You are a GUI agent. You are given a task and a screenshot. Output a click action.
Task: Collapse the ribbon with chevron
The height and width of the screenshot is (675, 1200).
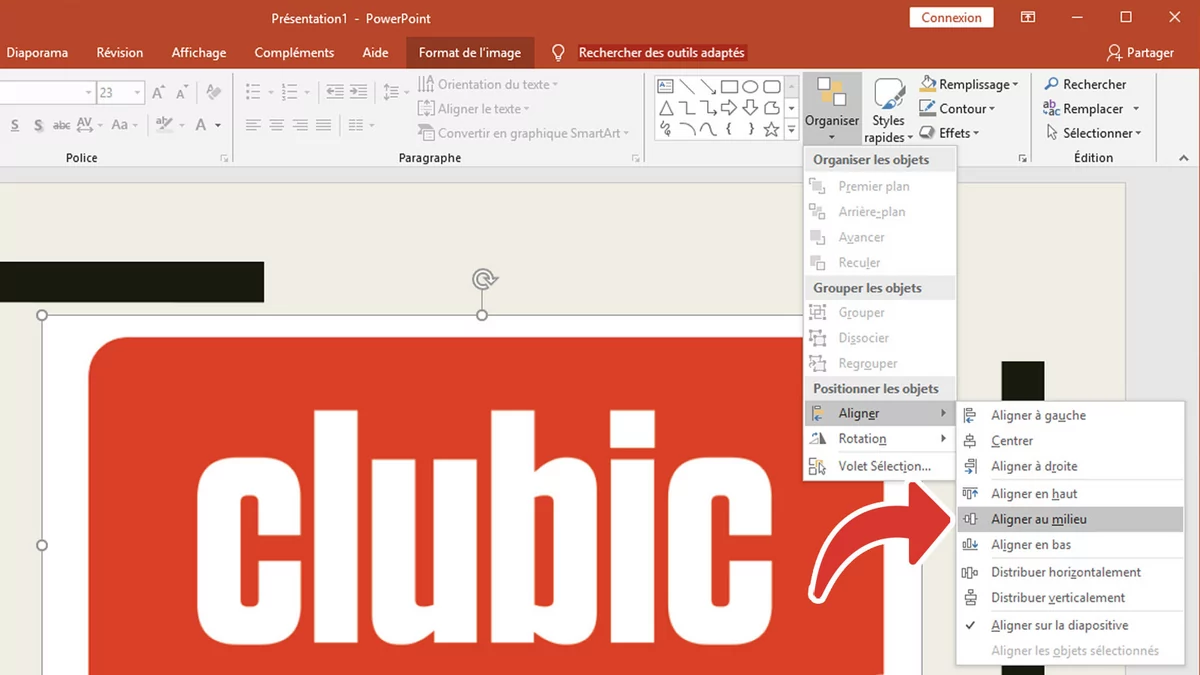1183,158
